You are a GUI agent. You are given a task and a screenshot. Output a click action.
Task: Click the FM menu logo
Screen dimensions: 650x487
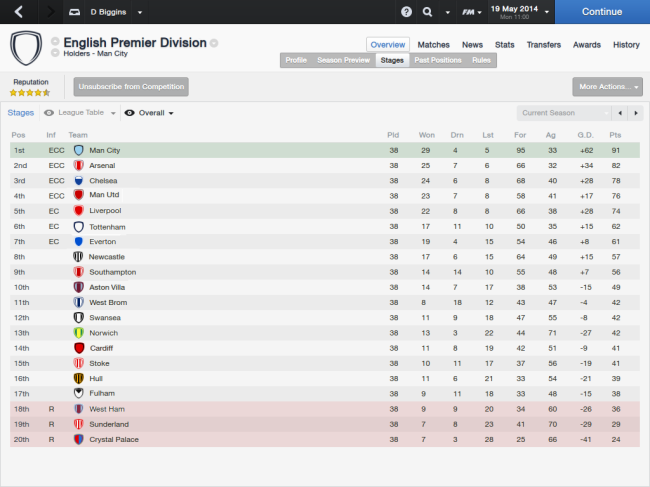(x=468, y=12)
